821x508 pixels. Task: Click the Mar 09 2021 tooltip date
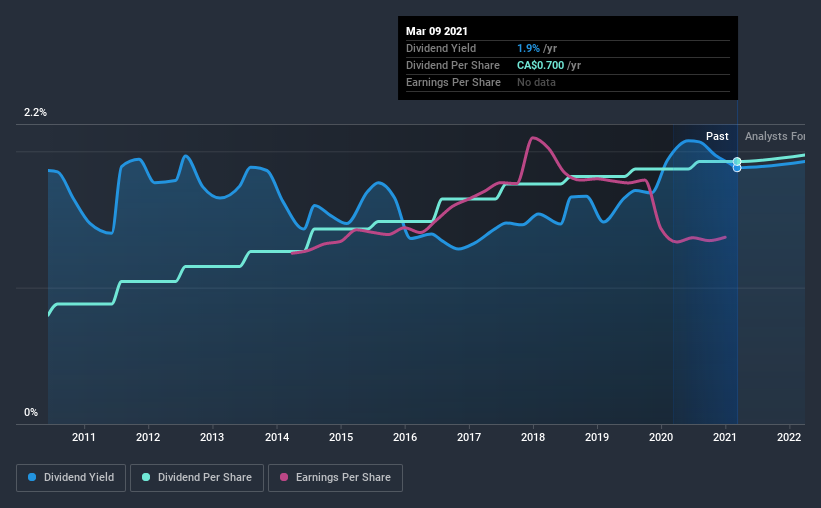pyautogui.click(x=437, y=31)
